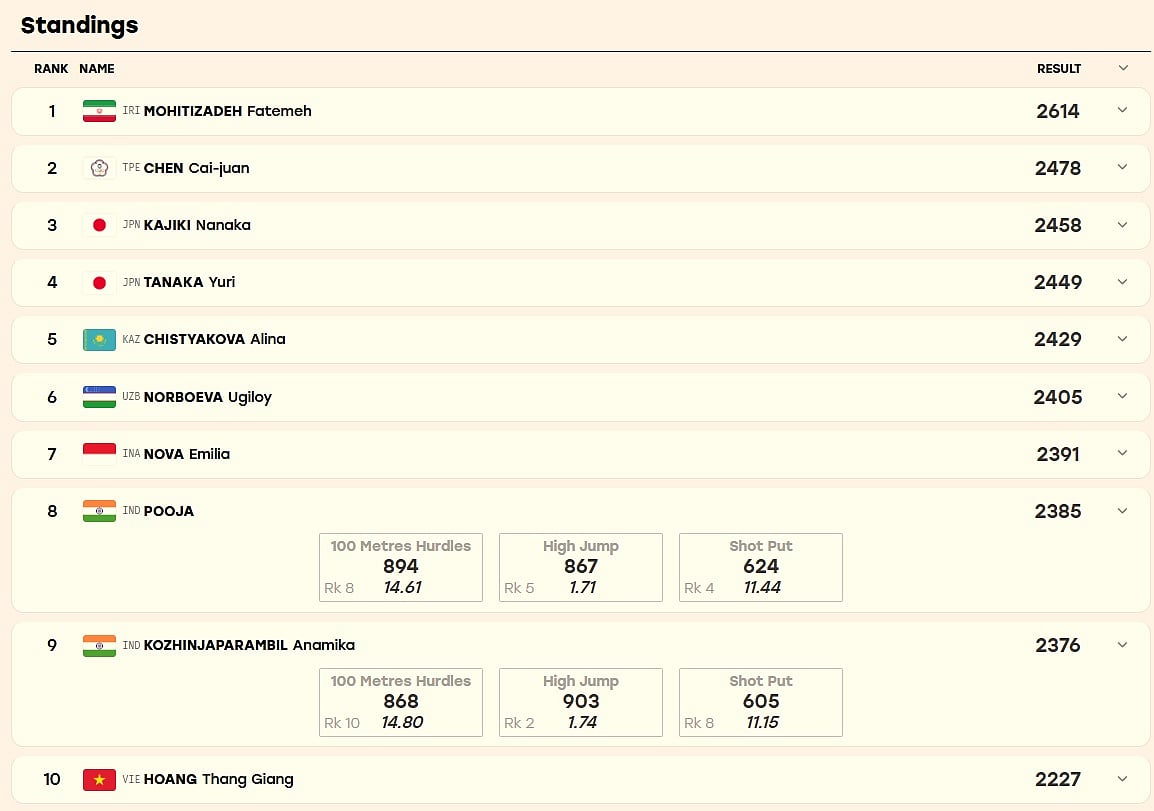Click the Chinese Taipei flag beside CHEN Cai-juan
The width and height of the screenshot is (1154, 811).
(99, 169)
